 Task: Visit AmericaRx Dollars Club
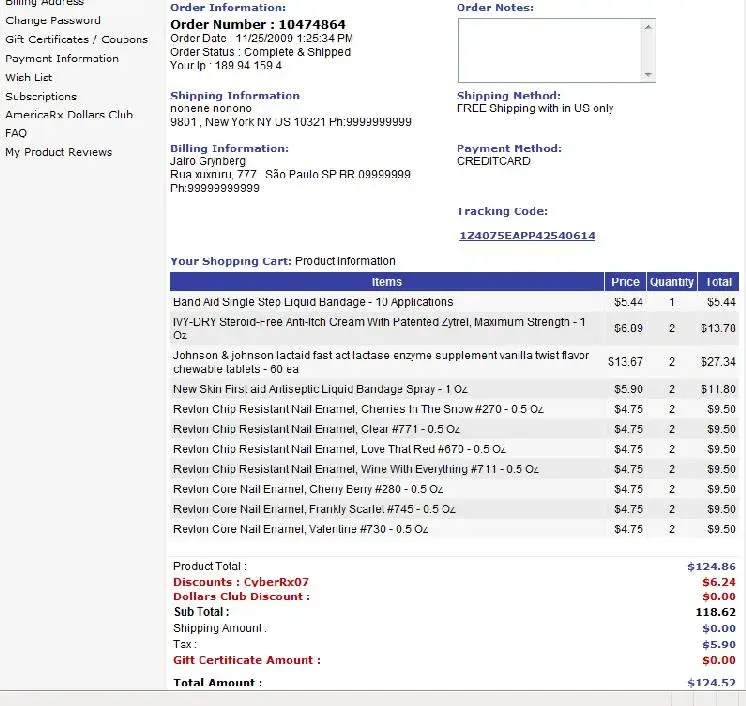(69, 114)
